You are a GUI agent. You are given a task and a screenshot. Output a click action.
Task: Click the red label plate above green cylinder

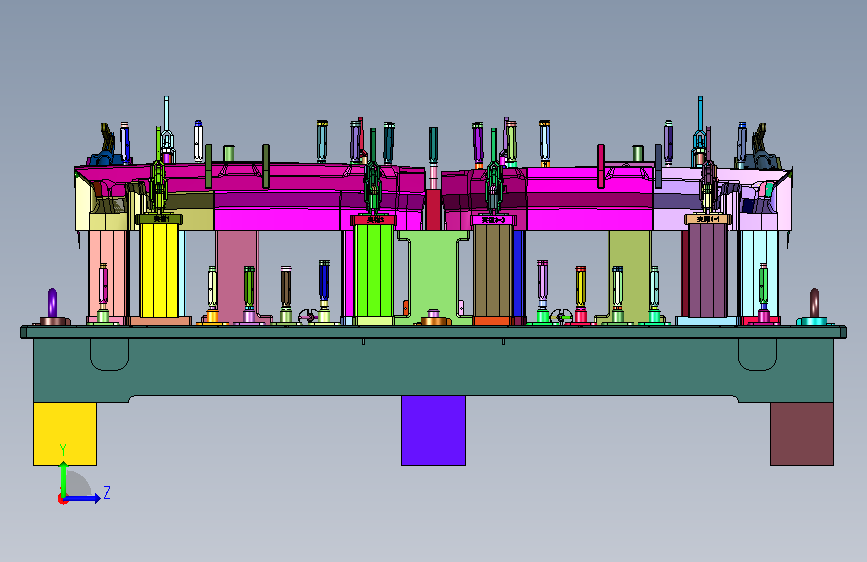[x=374, y=220]
